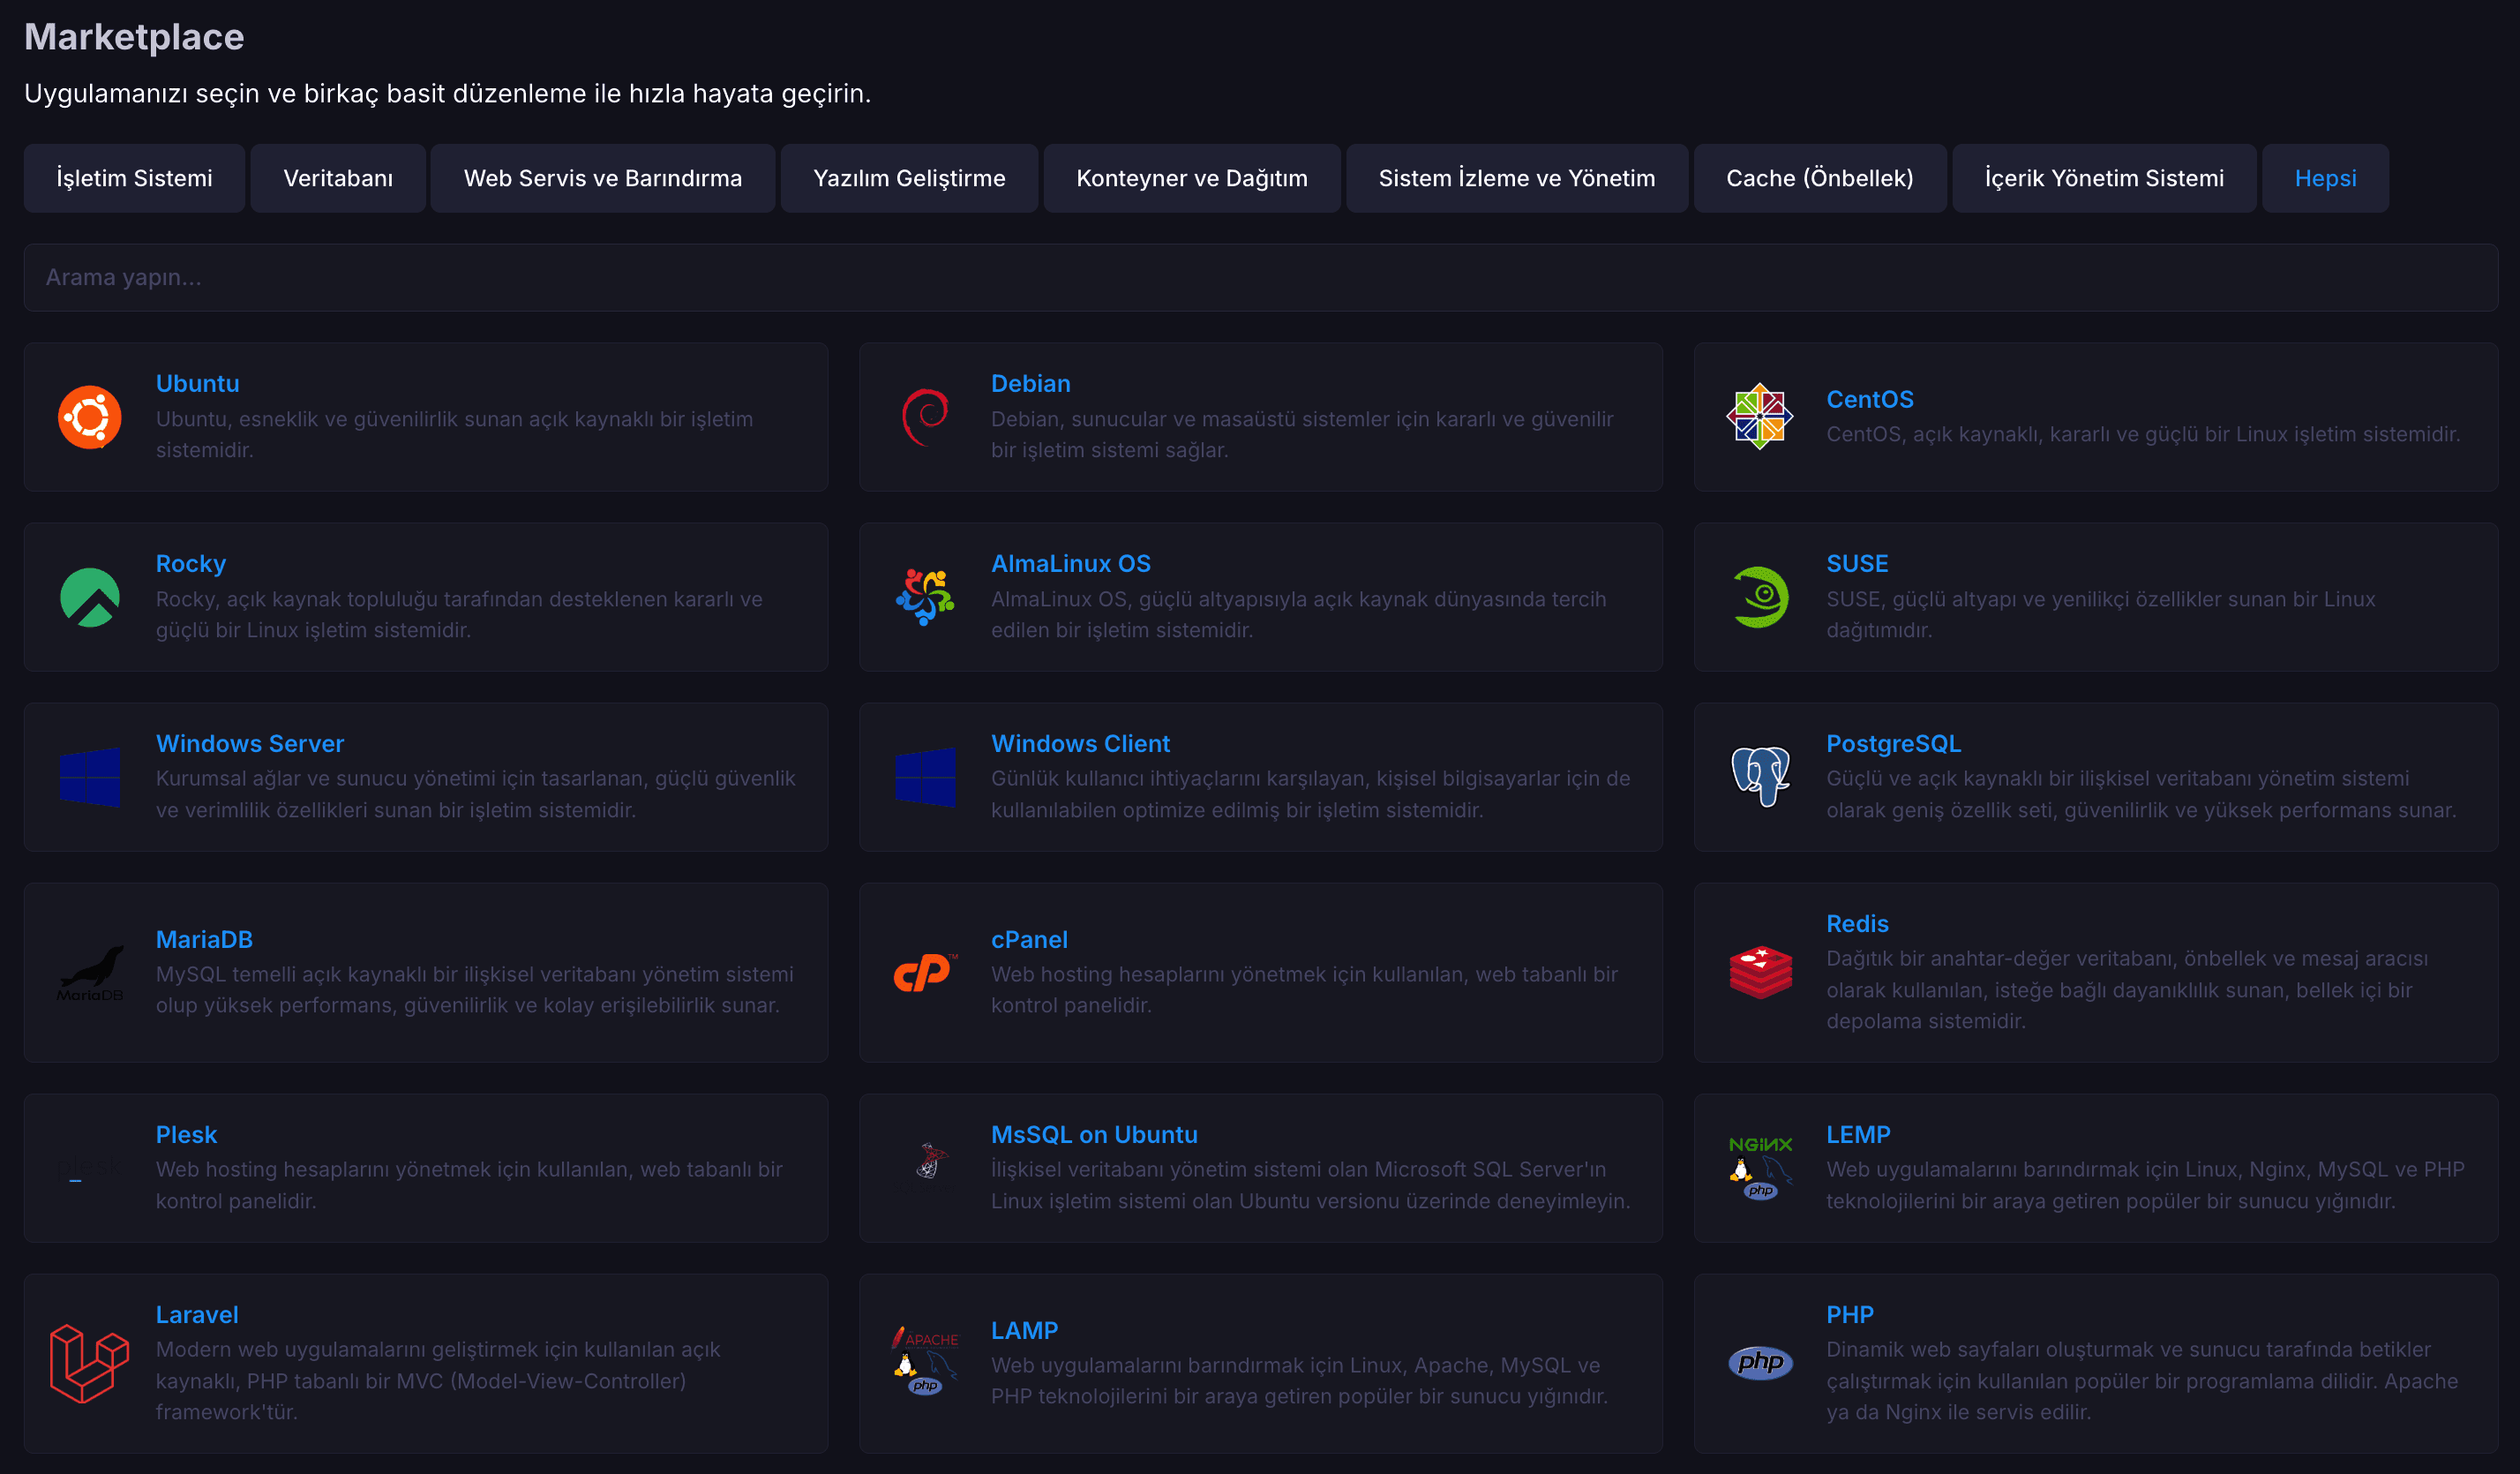Click the Rocky green mountain icon
This screenshot has height=1474, width=2520.
(x=89, y=597)
